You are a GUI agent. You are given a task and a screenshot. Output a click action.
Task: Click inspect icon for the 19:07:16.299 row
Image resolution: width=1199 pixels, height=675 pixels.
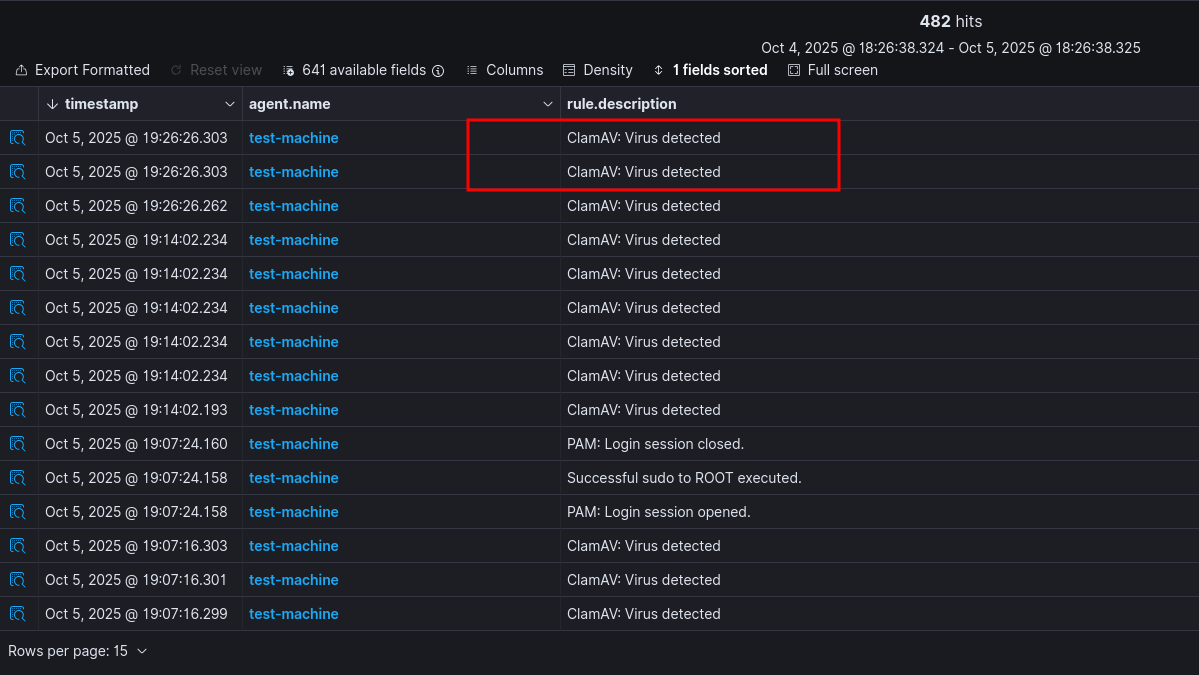(18, 614)
